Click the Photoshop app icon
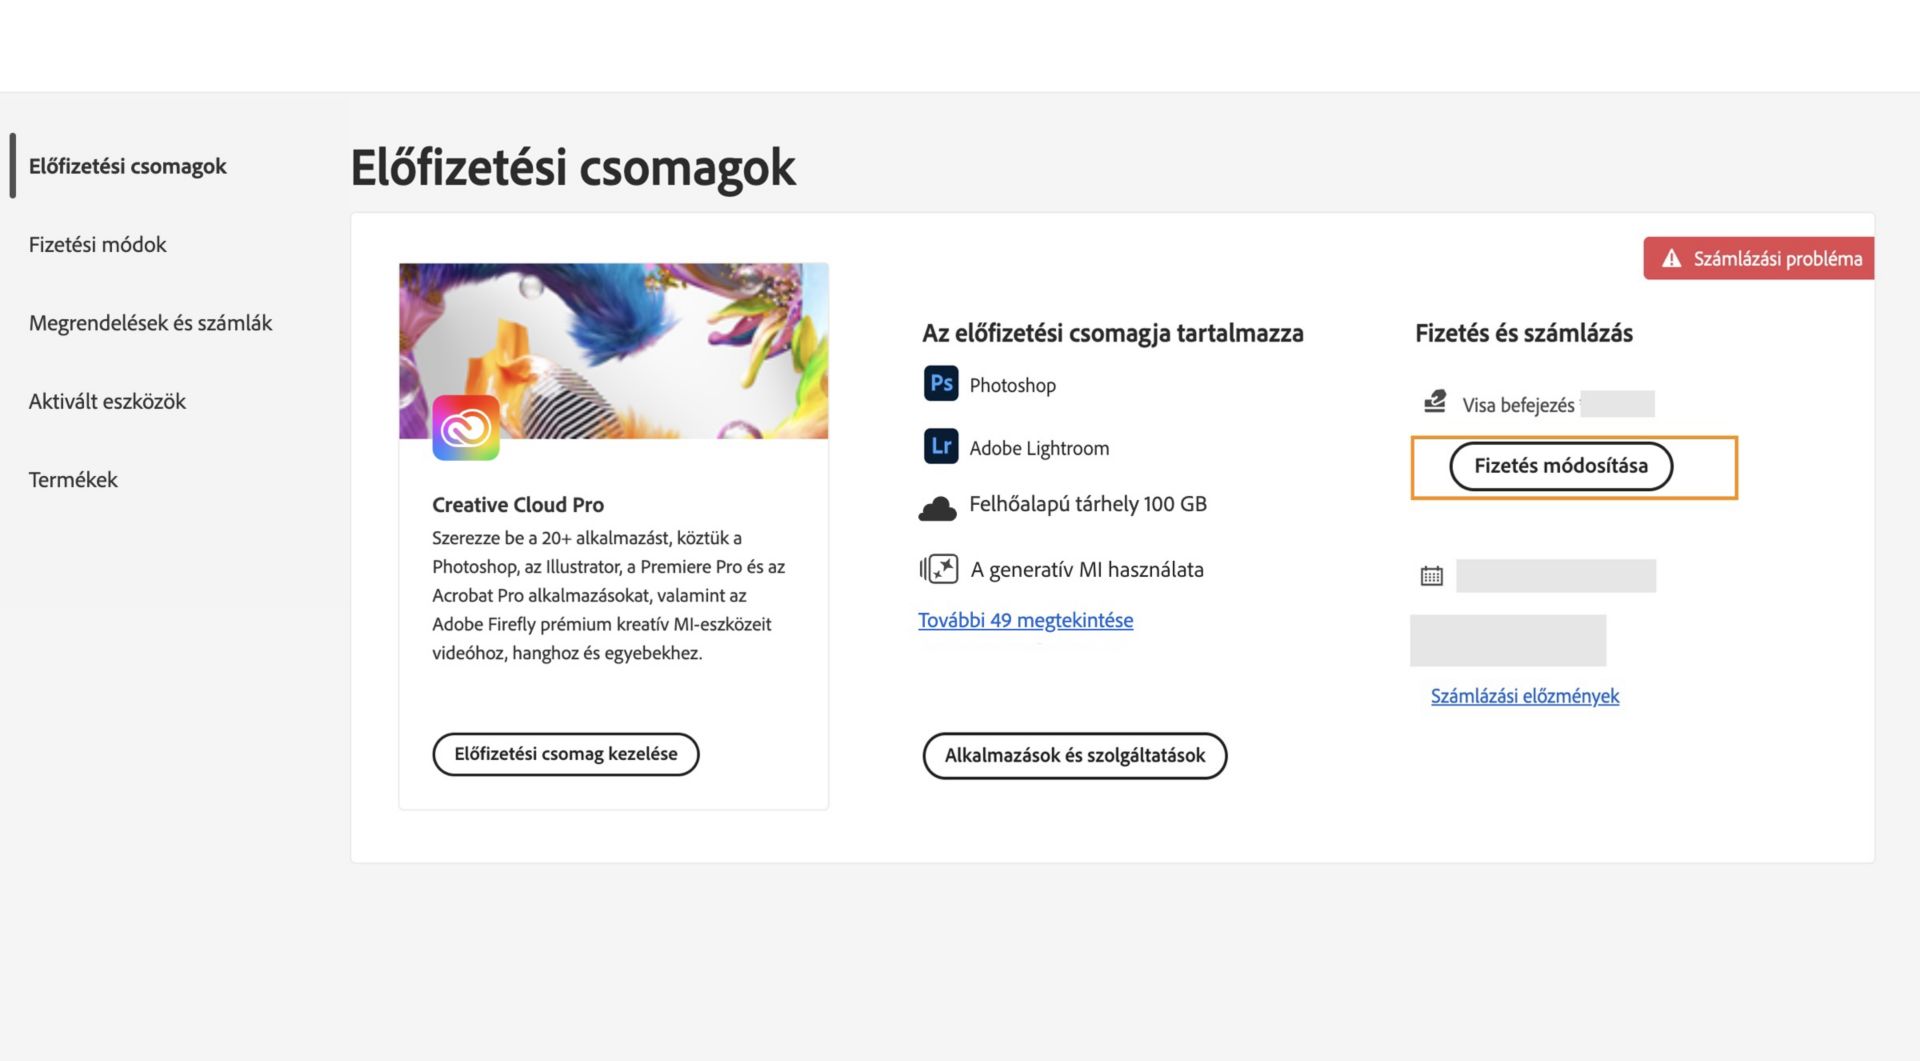Image resolution: width=1920 pixels, height=1061 pixels. pos(940,384)
